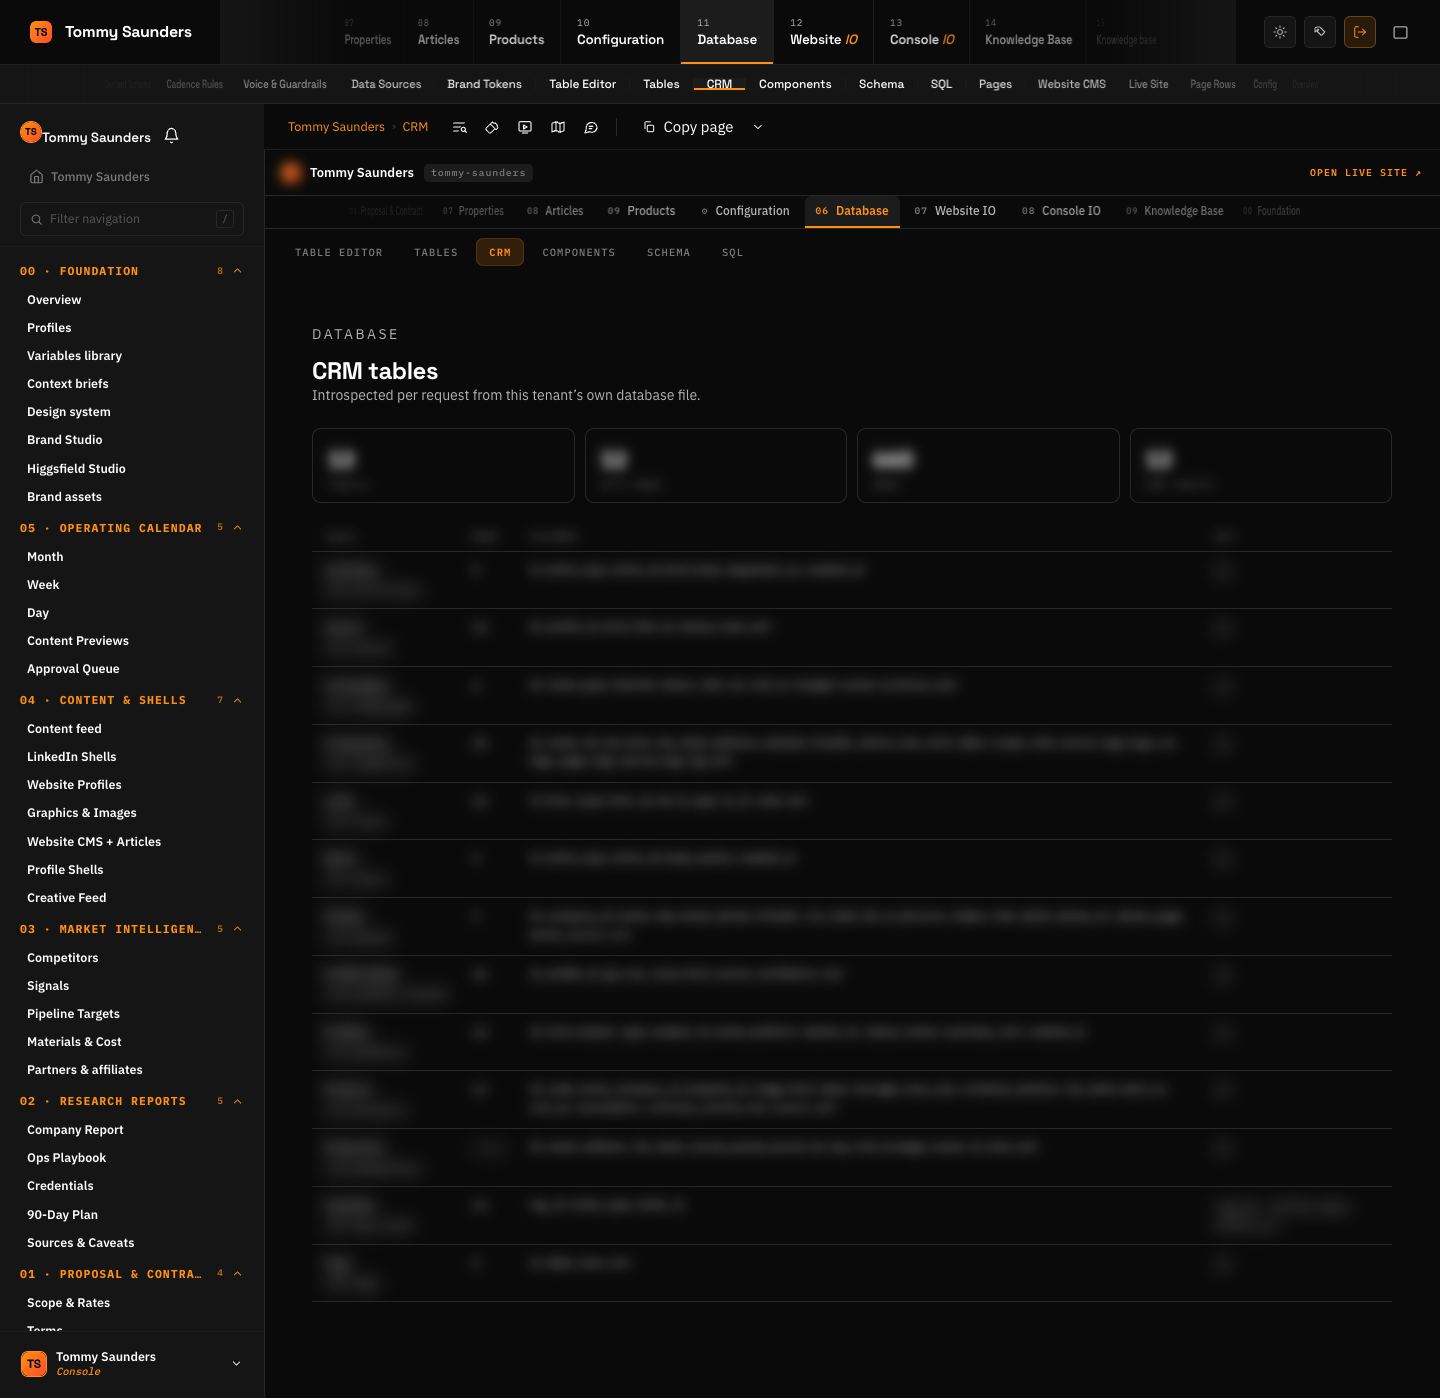
Task: Click Tommy Saunders breadcrumb link
Action: click(x=336, y=127)
